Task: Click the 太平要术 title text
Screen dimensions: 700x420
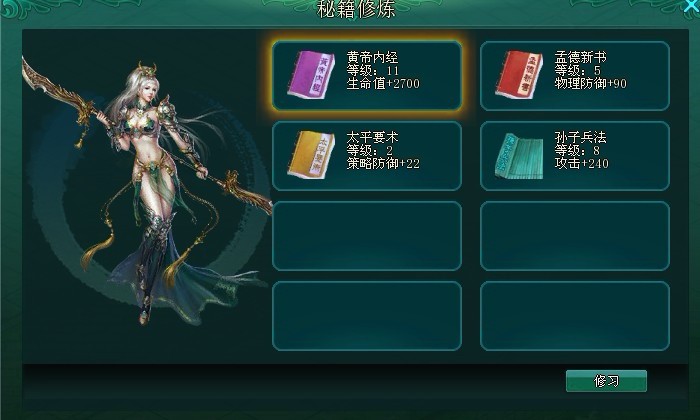Action: coord(372,137)
